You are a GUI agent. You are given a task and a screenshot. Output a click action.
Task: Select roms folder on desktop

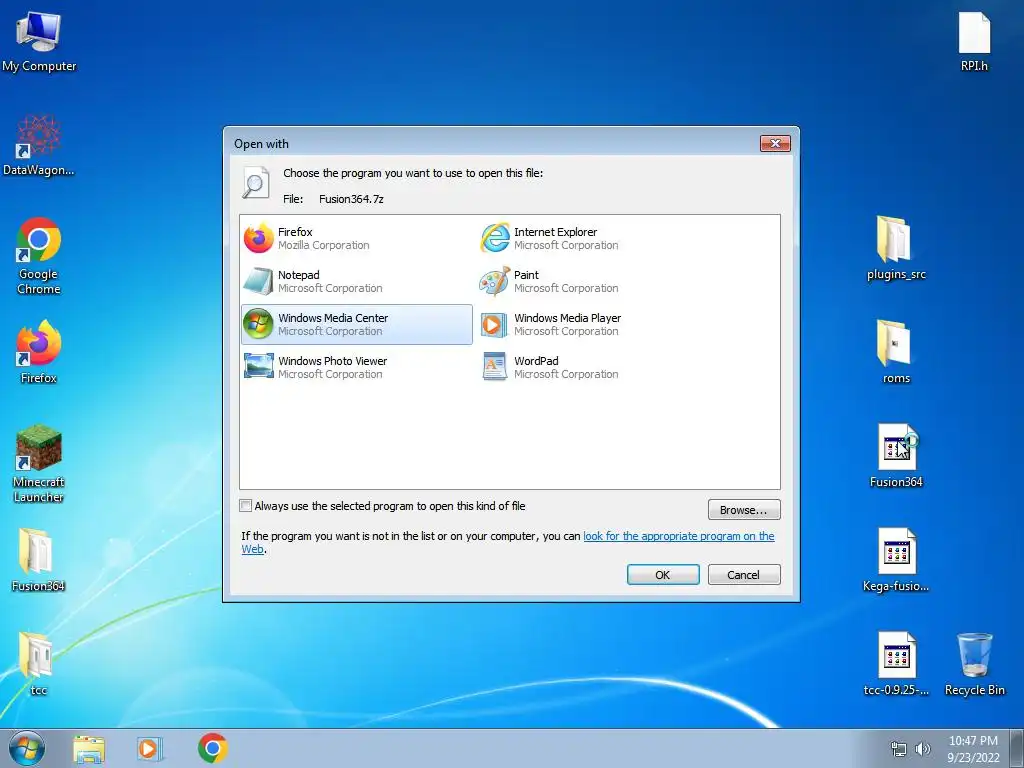896,352
